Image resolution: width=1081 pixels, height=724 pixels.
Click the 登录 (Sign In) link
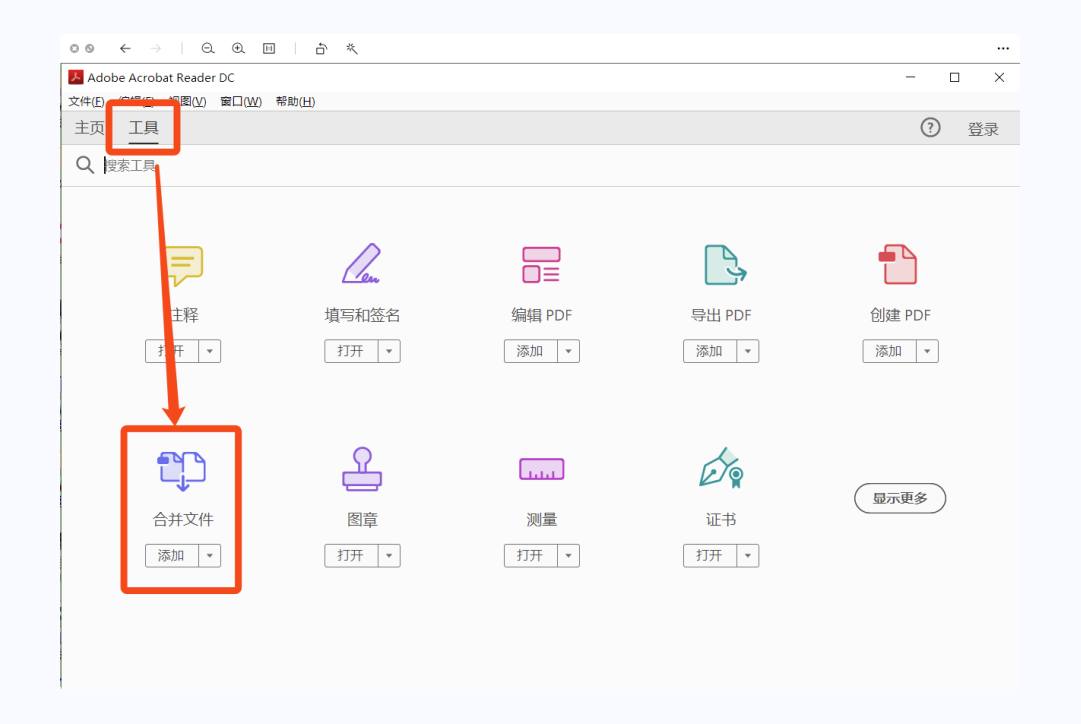(982, 129)
